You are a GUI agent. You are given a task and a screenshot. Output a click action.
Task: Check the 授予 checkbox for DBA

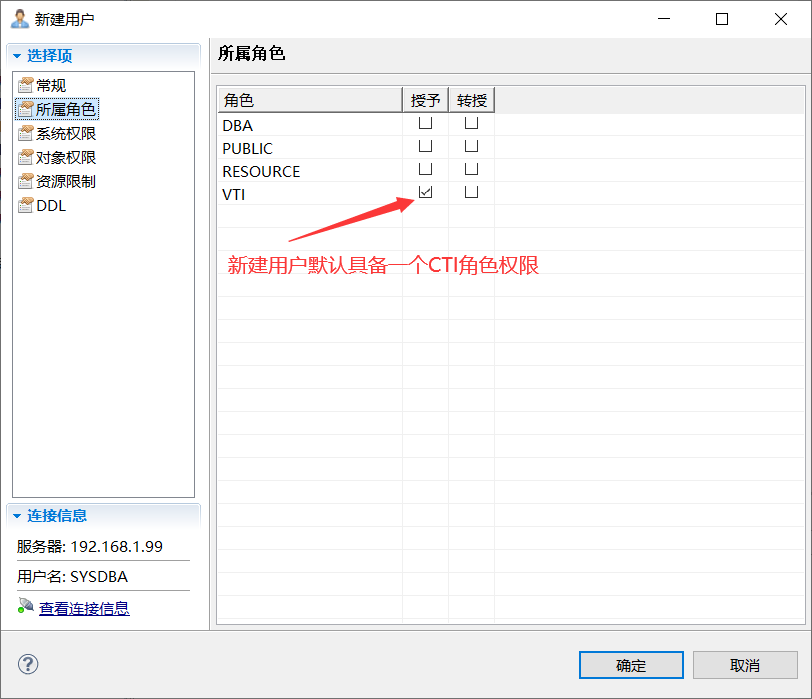pyautogui.click(x=425, y=122)
